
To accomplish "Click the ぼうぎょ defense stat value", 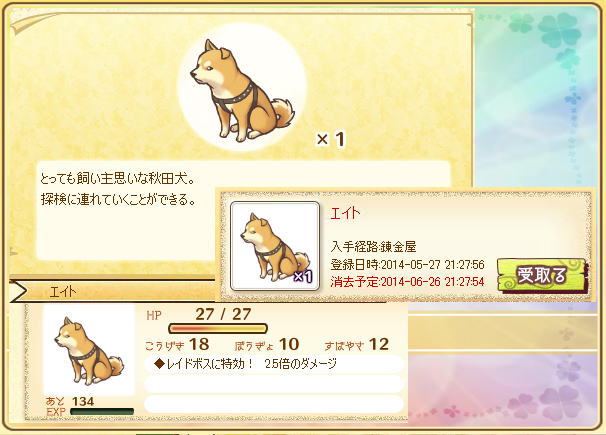I will point(289,344).
